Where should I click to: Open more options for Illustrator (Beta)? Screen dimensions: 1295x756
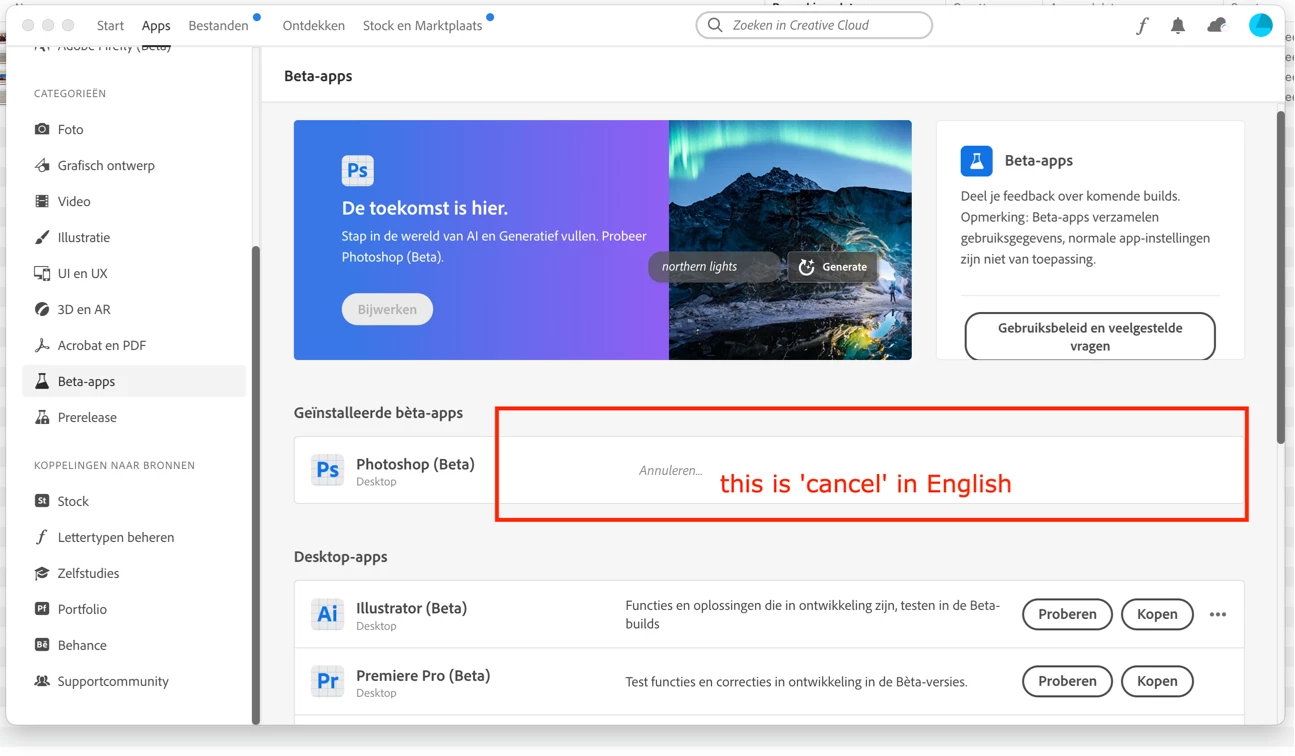tap(1217, 614)
